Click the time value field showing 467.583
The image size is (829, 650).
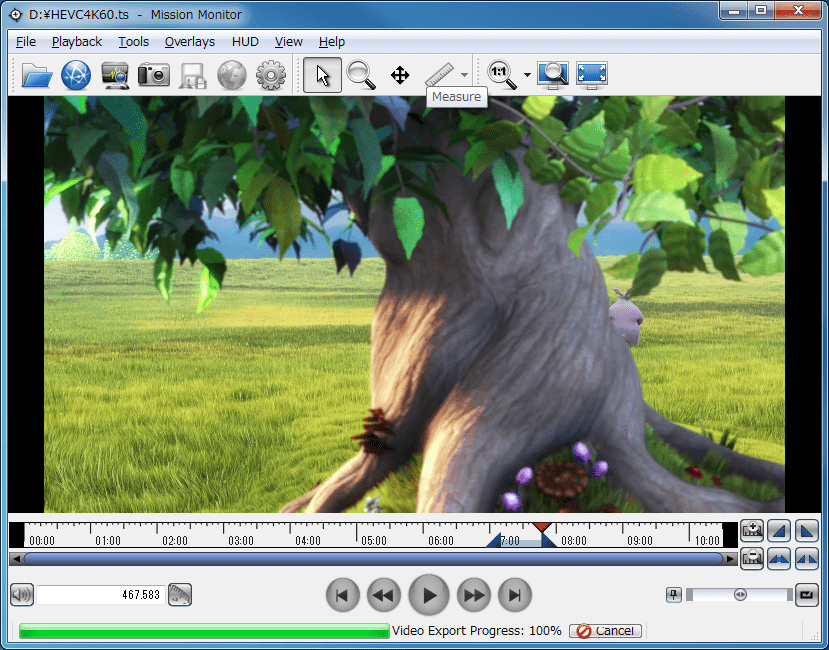point(101,595)
